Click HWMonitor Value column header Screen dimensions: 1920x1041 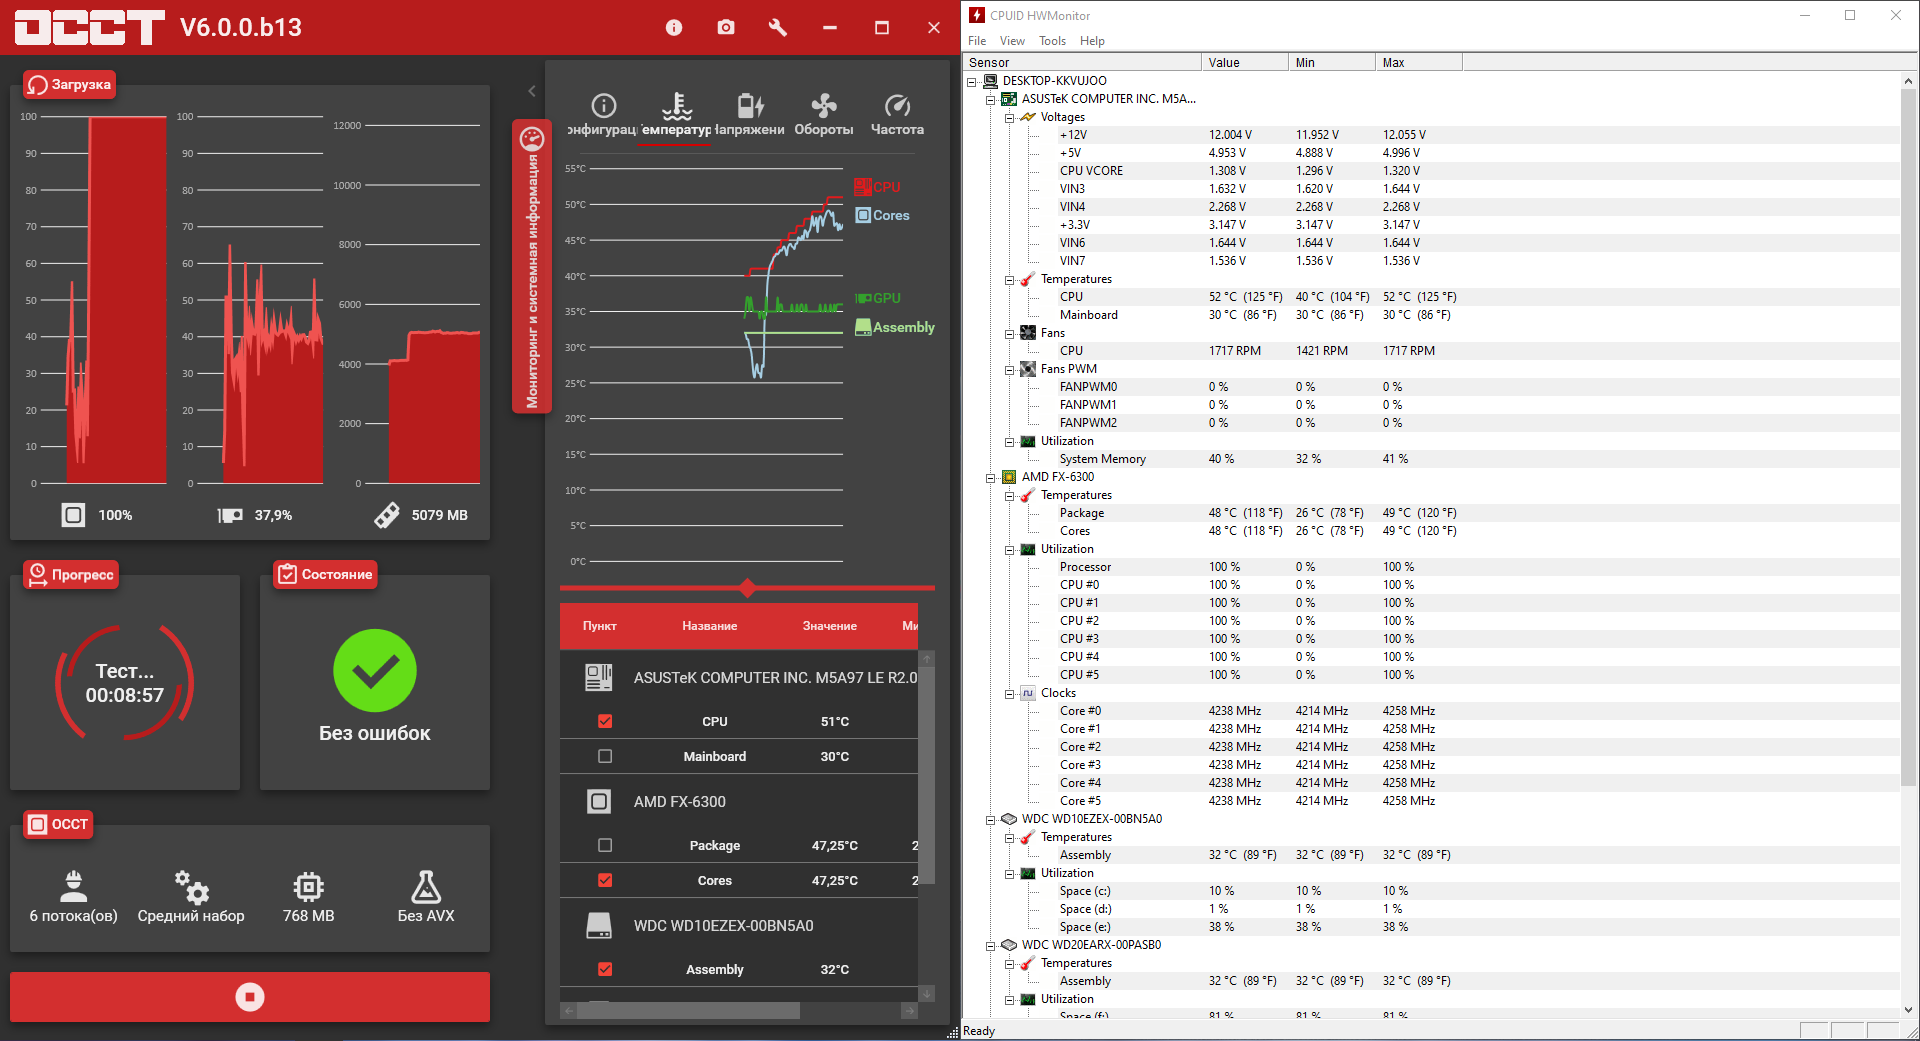point(1245,62)
